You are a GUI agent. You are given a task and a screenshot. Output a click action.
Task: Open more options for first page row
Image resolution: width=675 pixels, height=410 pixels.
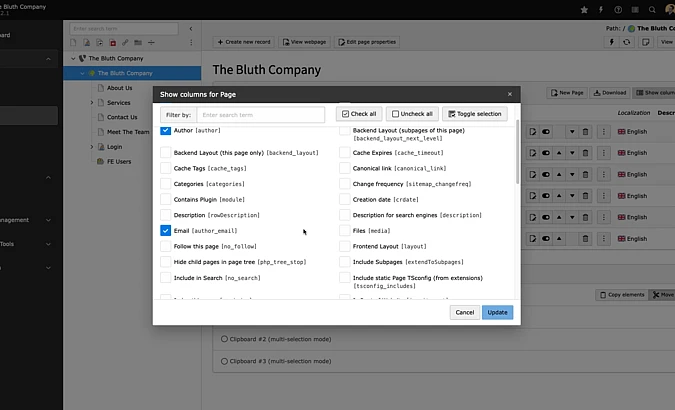point(602,131)
